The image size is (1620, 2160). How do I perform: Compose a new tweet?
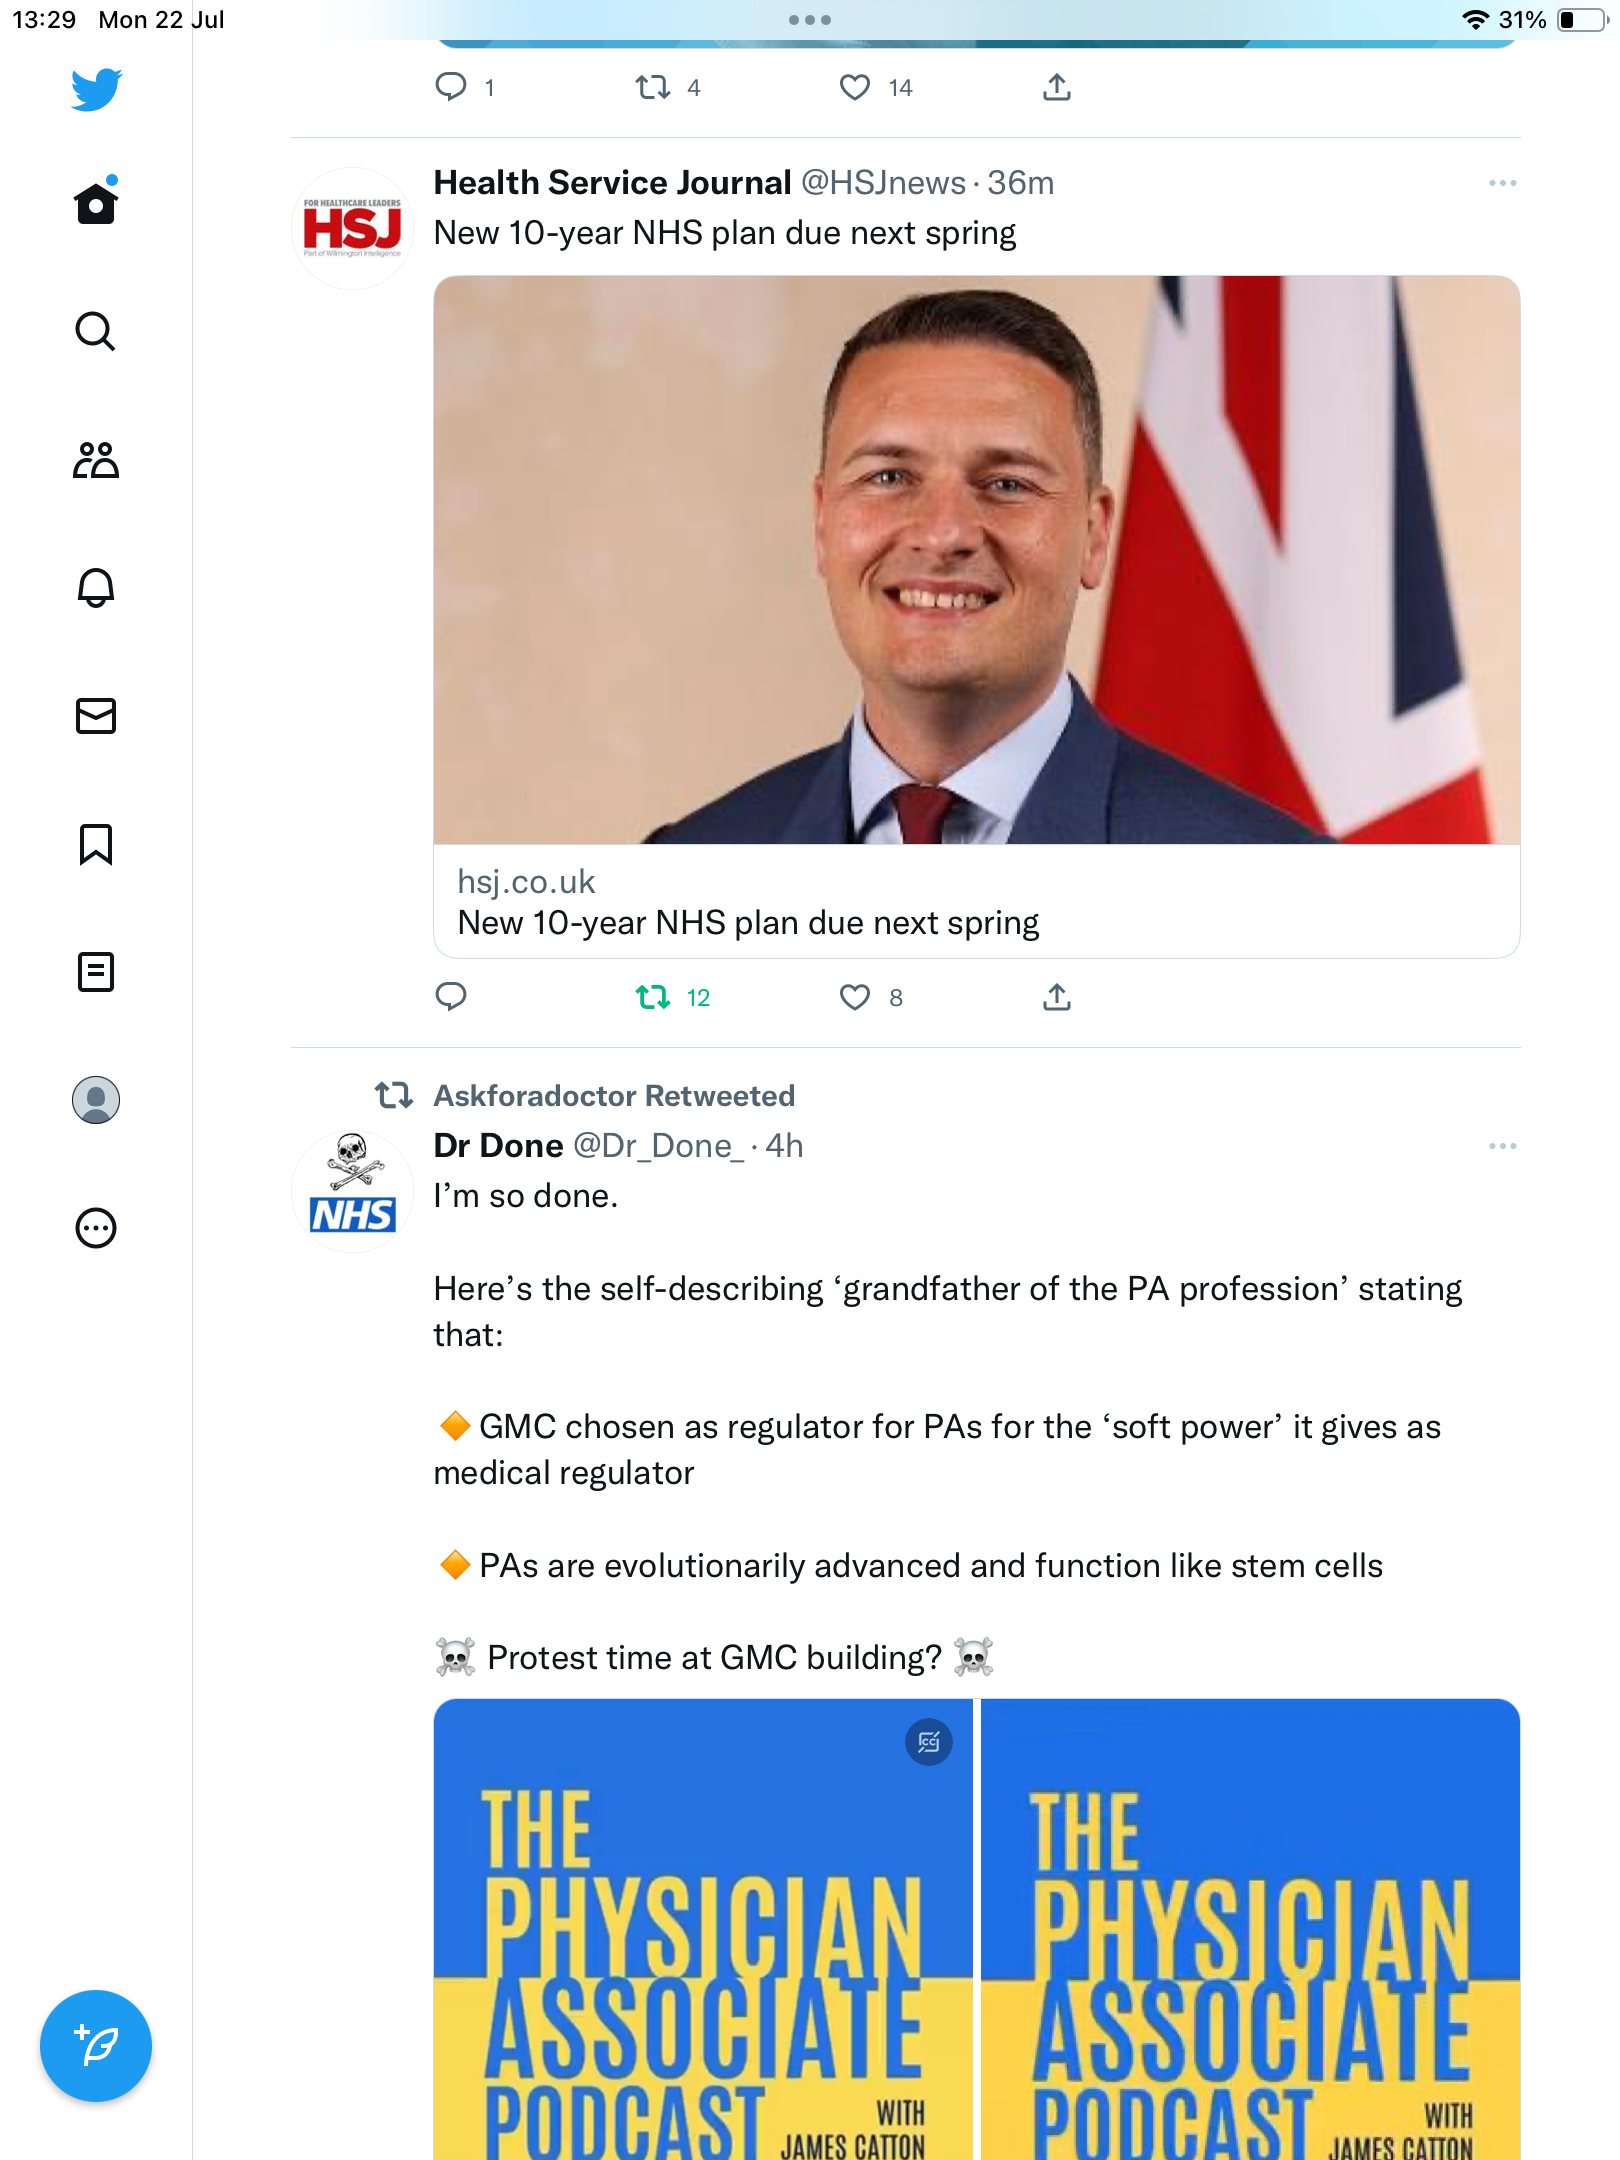click(96, 2046)
